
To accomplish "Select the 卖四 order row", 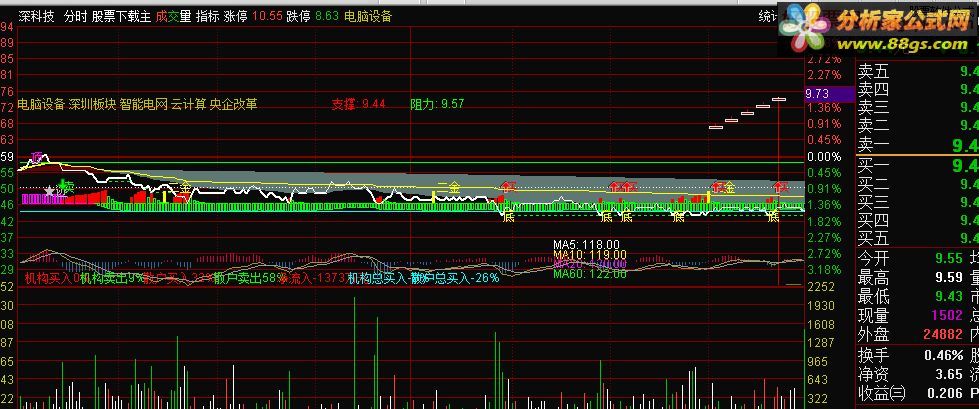I will tap(918, 89).
